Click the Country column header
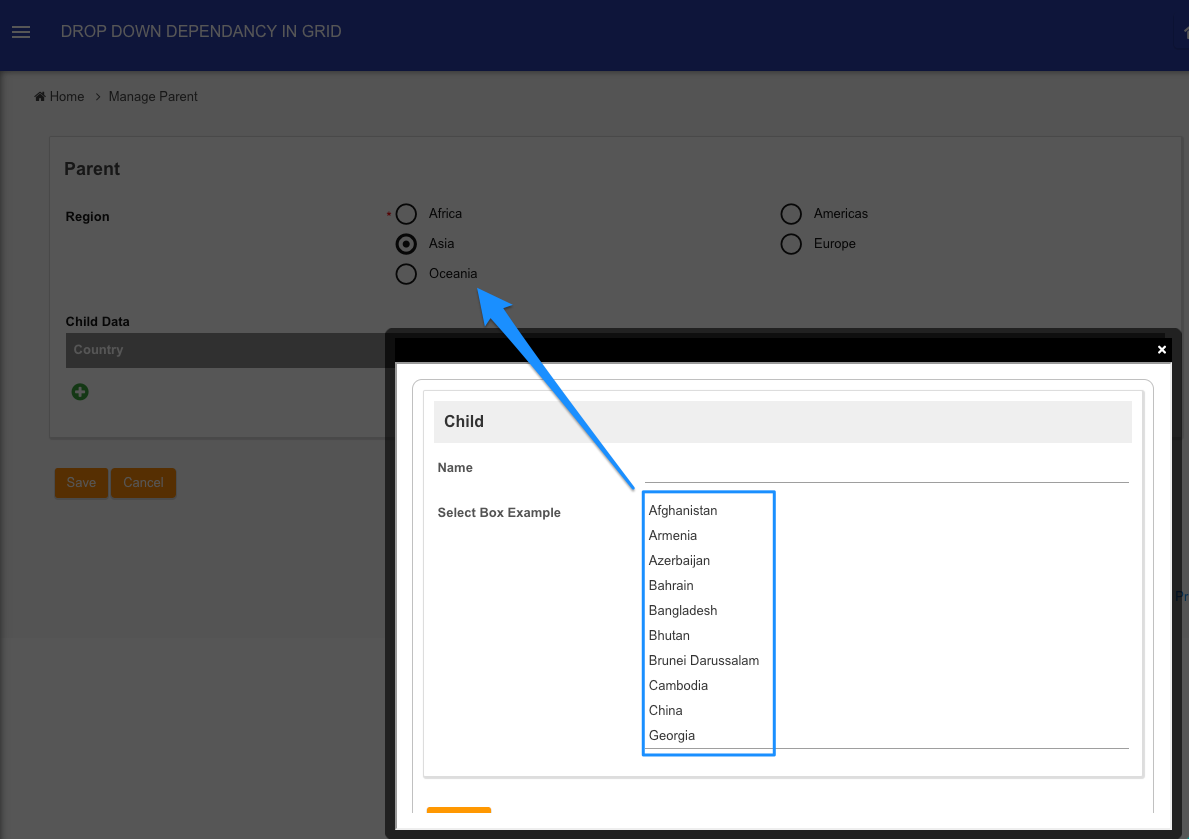The width and height of the screenshot is (1189, 839). coord(98,350)
